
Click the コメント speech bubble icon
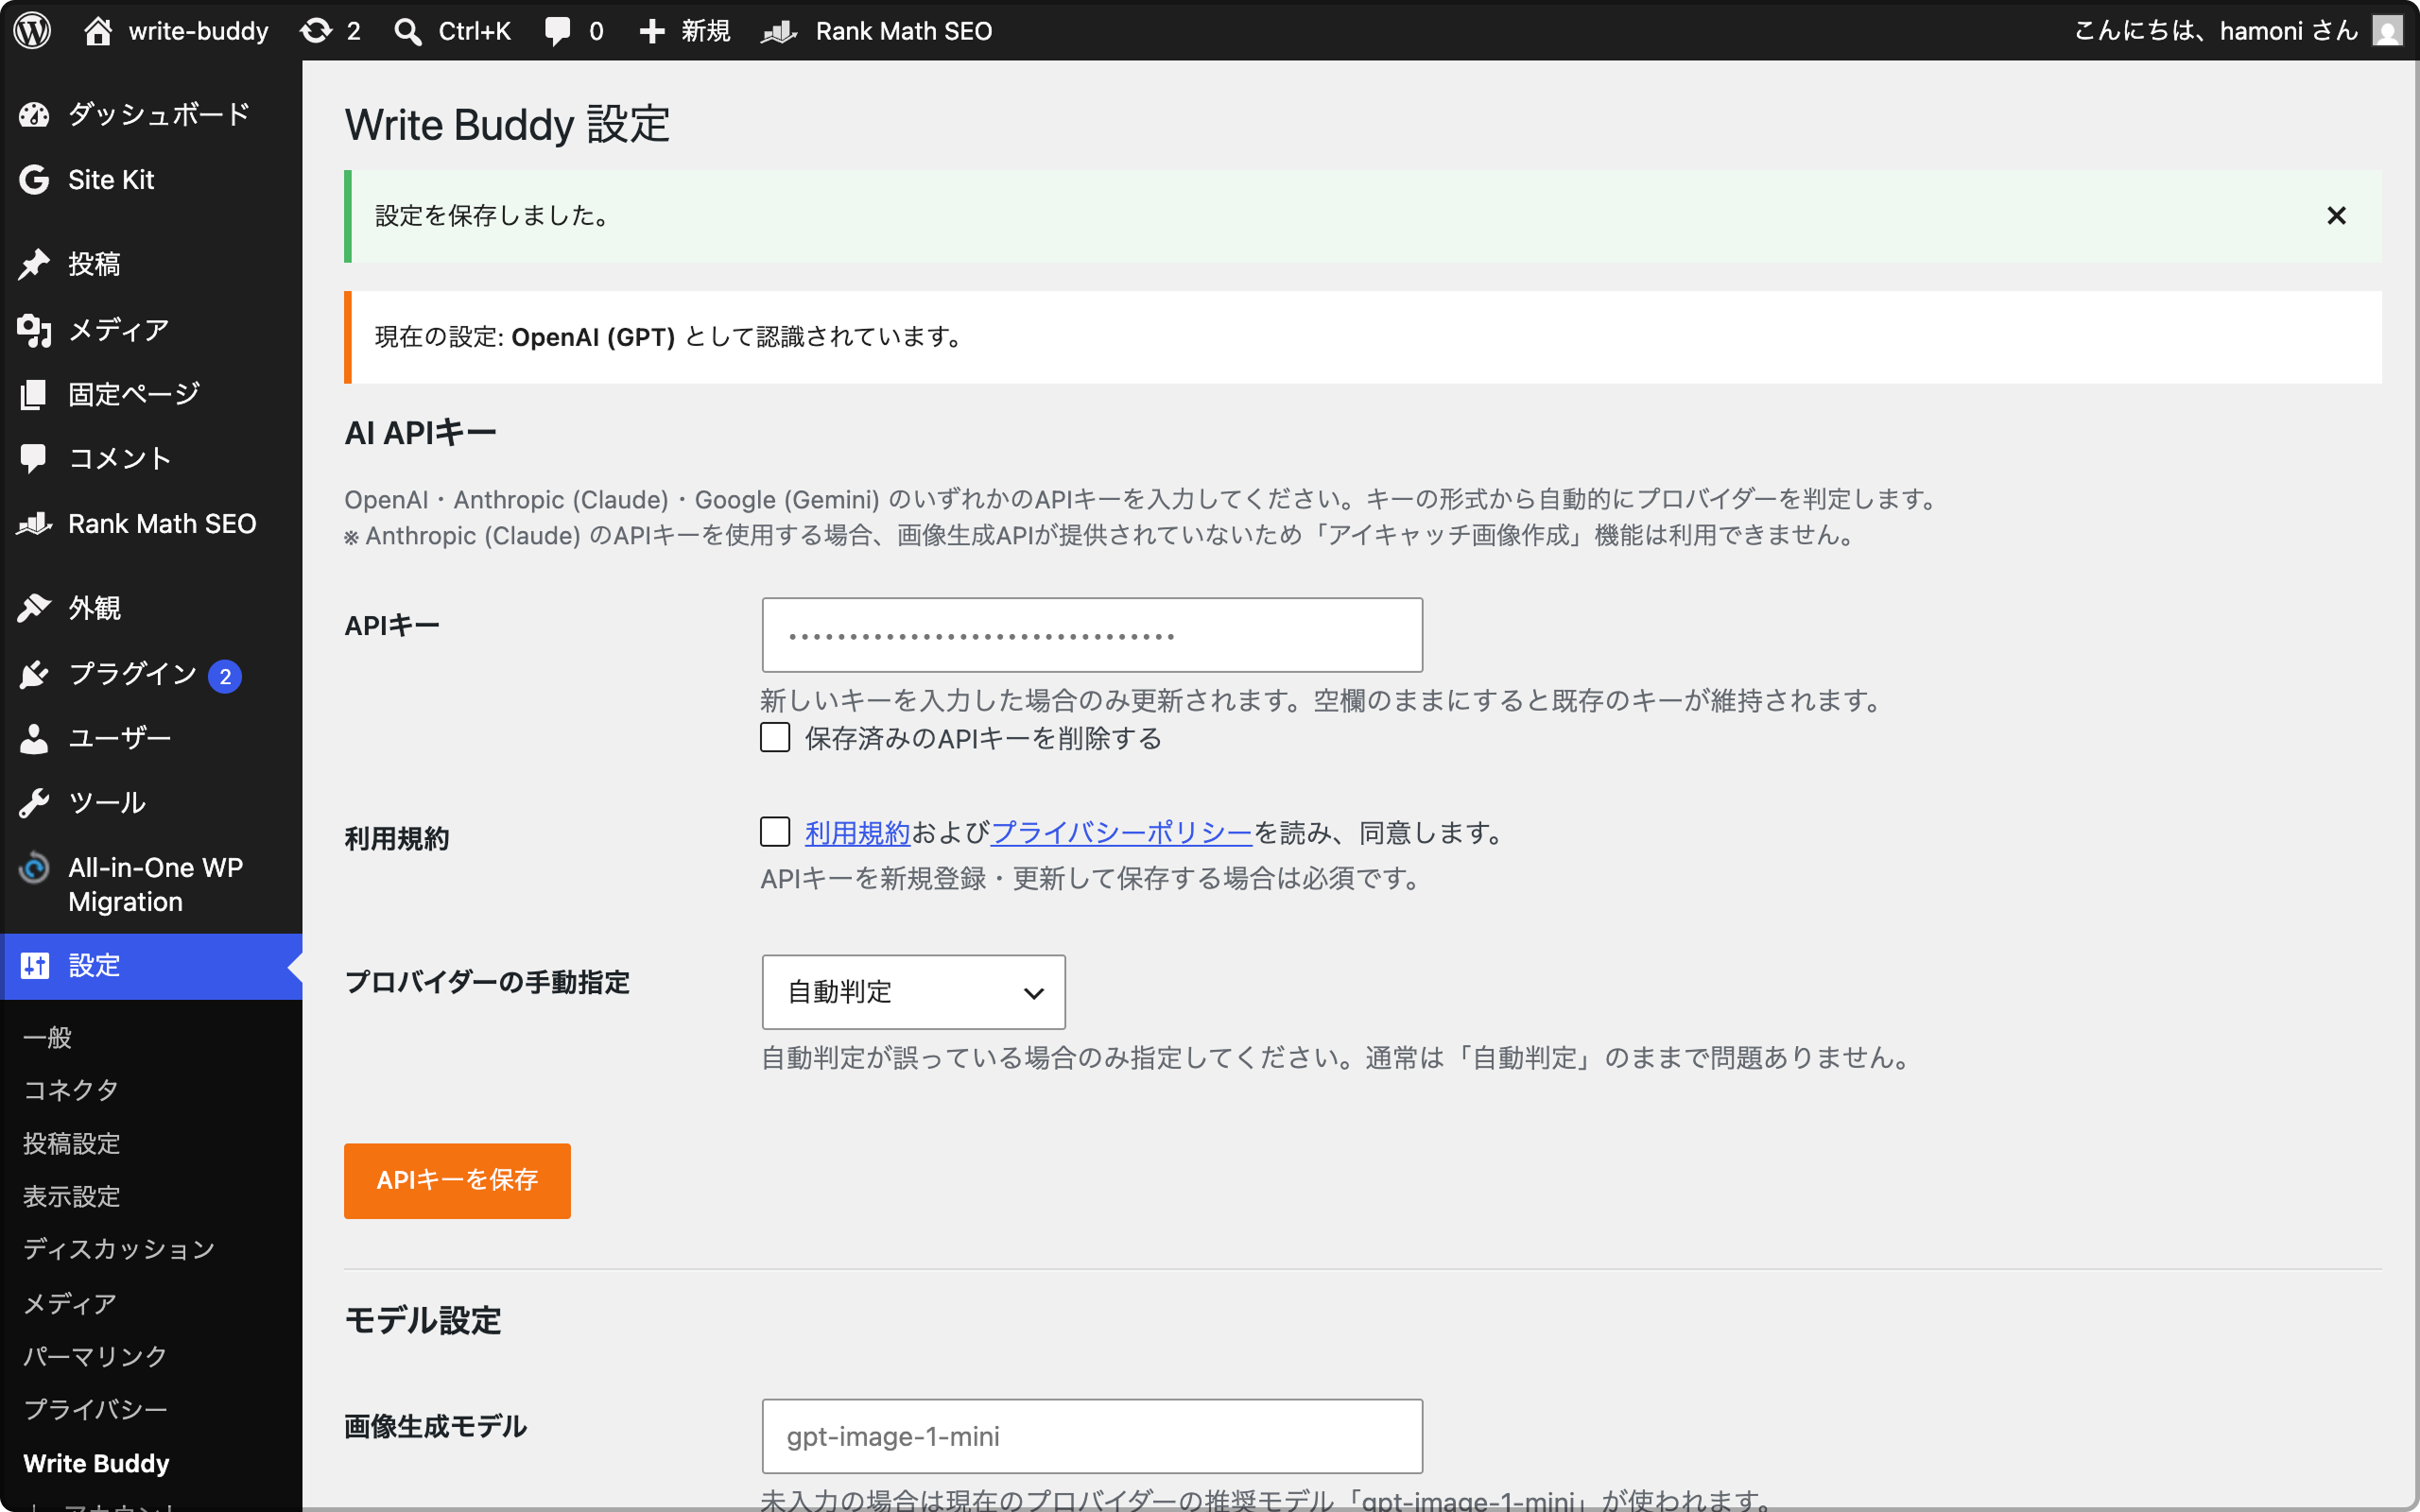34,458
